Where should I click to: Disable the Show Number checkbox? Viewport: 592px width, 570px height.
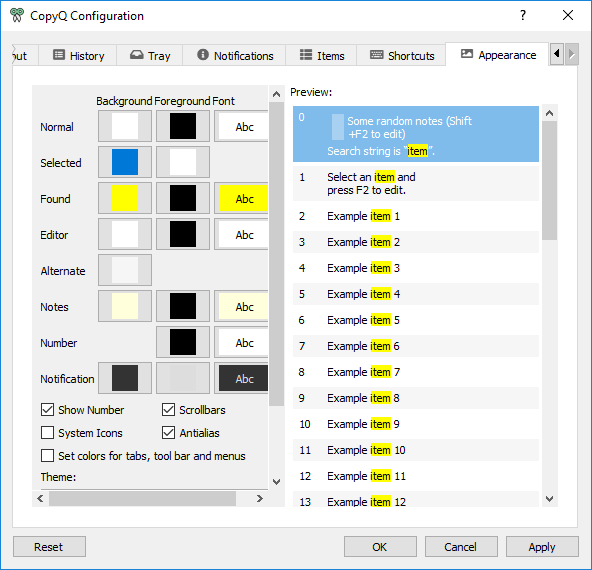coord(47,410)
